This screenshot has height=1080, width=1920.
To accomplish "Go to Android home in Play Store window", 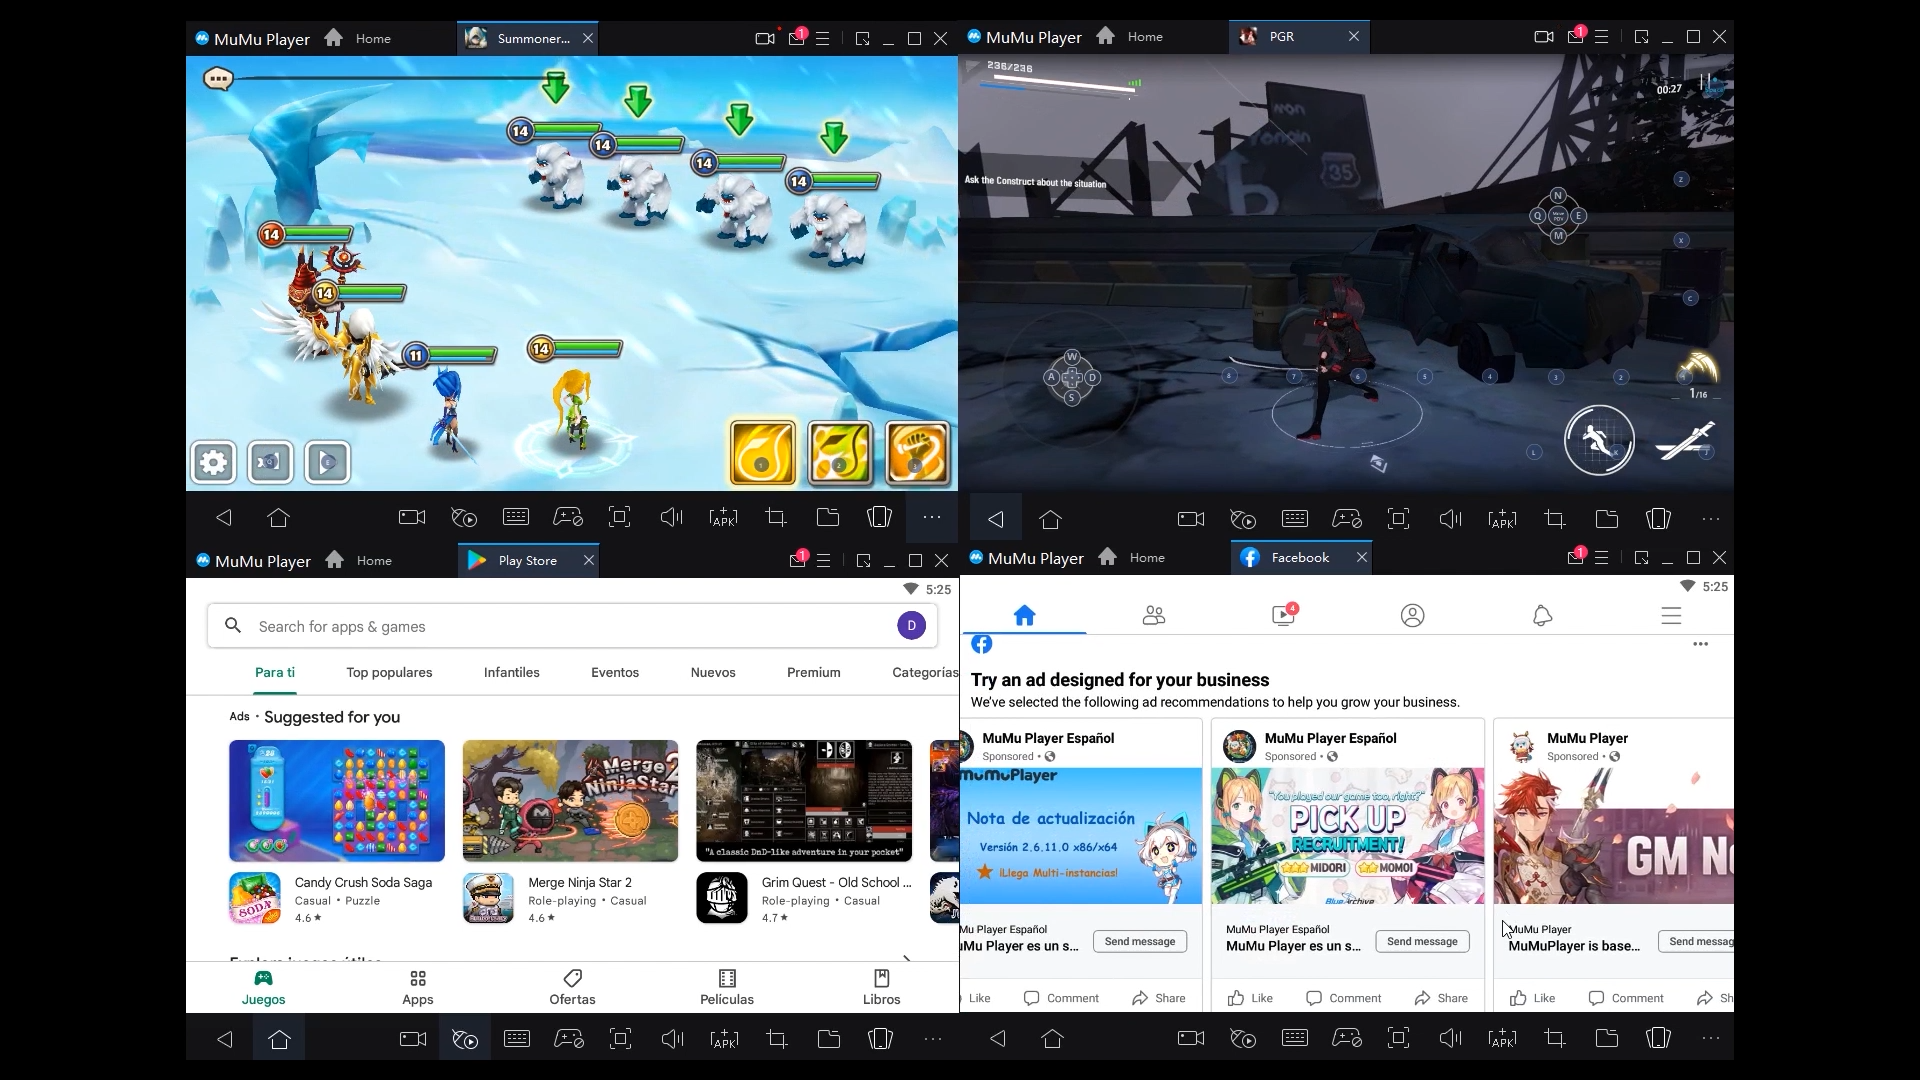I will 279,1039.
